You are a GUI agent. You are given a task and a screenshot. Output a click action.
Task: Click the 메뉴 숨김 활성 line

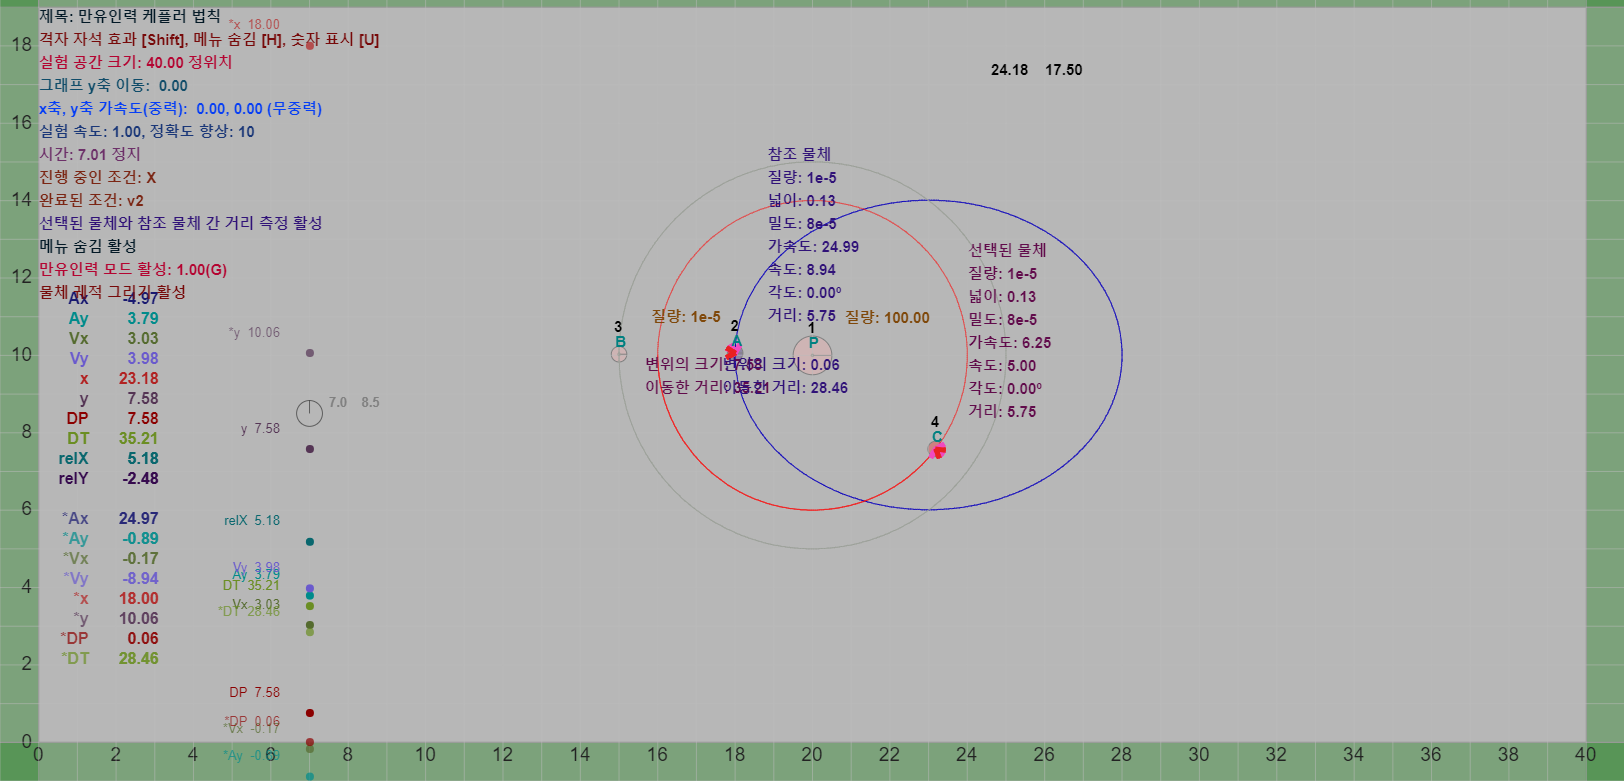pyautogui.click(x=88, y=246)
